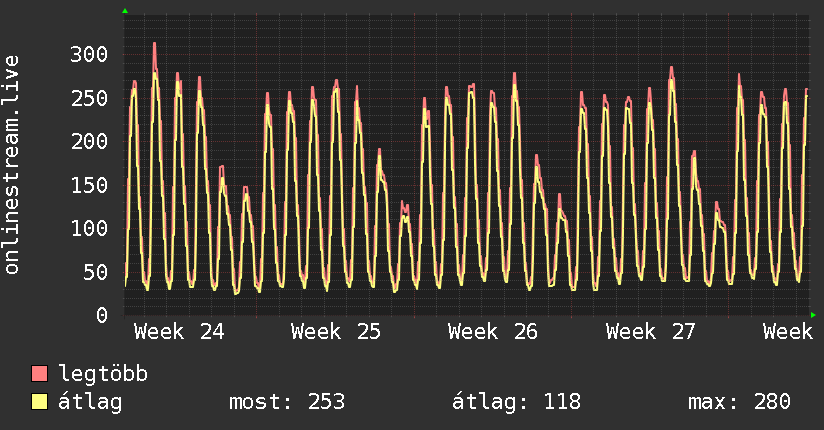This screenshot has height=430, width=824.
Task: Click the cut-off Week label at right edge
Action: click(x=788, y=332)
